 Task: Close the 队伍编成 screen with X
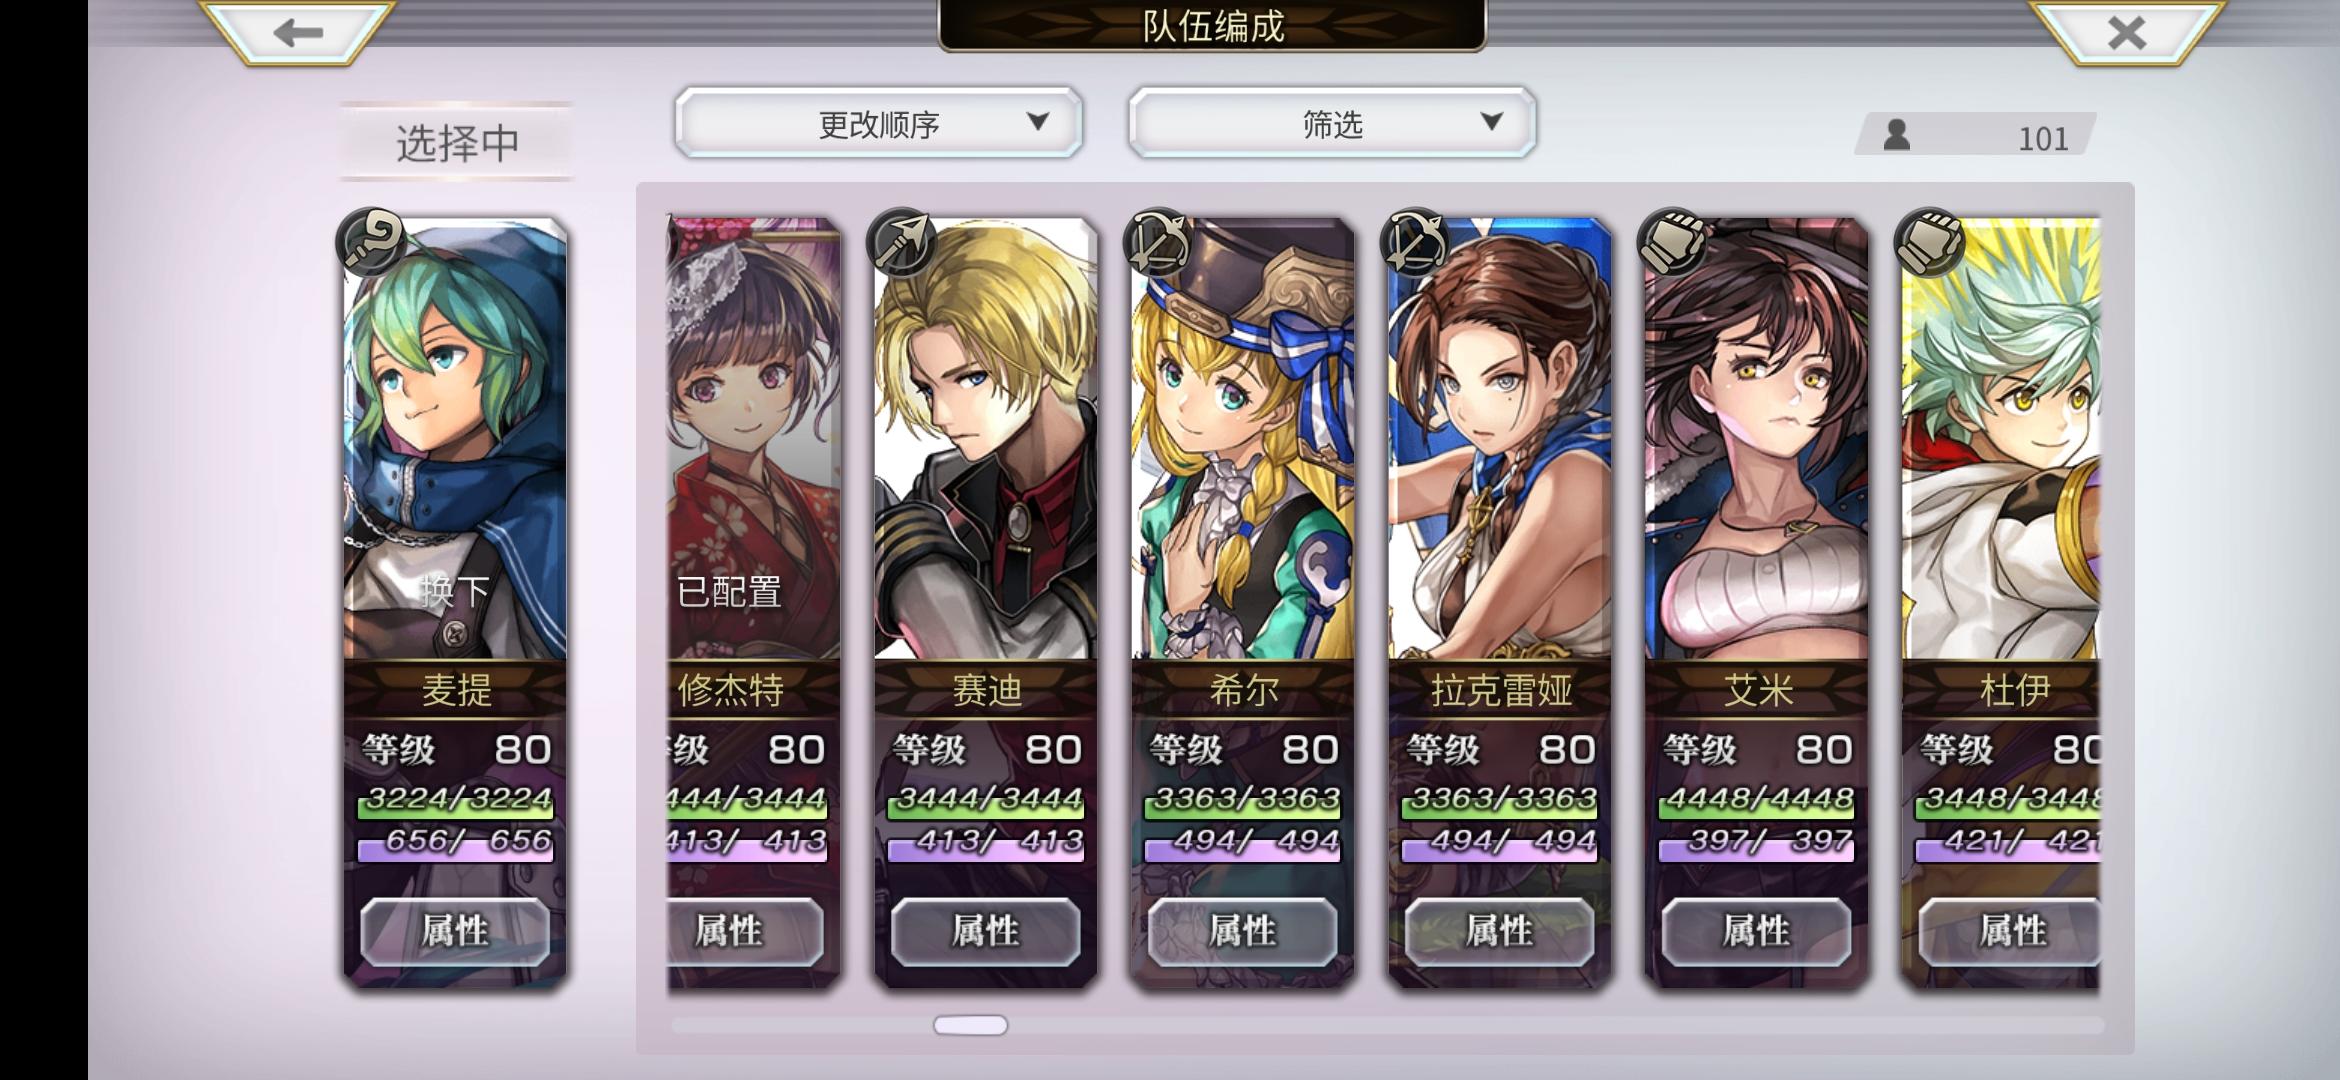coord(2127,33)
